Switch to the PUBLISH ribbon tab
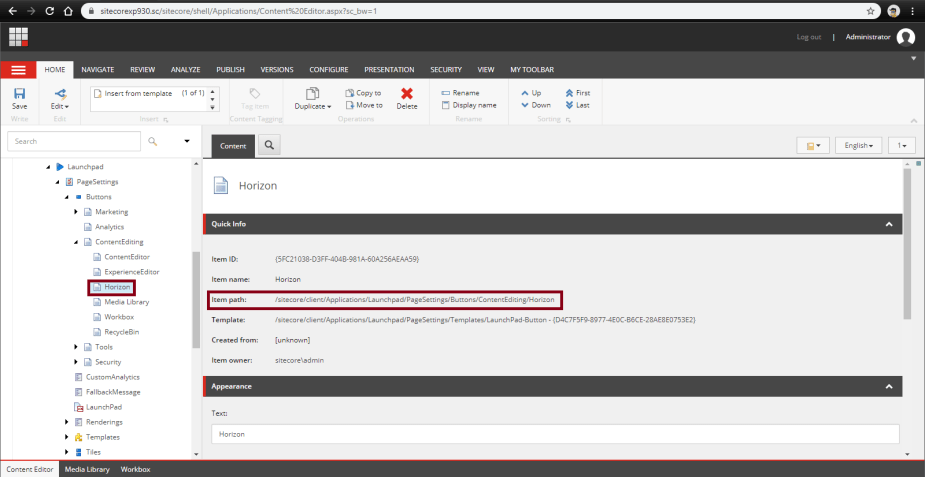925x477 pixels. (x=231, y=70)
